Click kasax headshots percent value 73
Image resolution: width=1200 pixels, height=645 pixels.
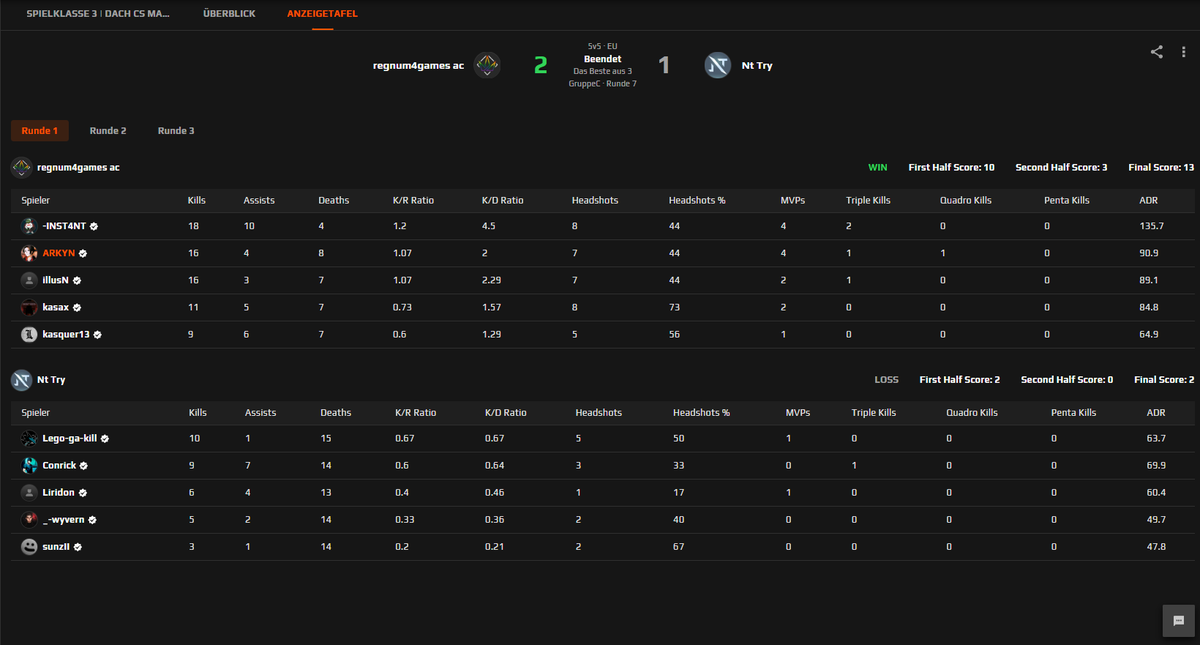point(674,308)
